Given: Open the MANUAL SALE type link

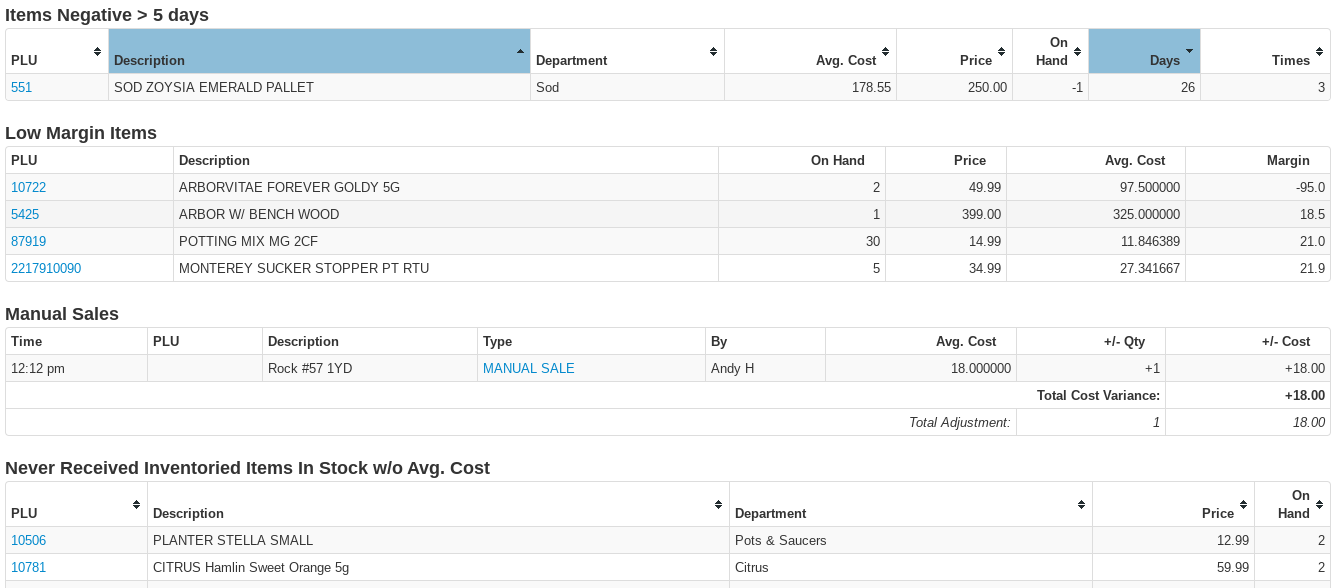Looking at the screenshot, I should pyautogui.click(x=528, y=368).
